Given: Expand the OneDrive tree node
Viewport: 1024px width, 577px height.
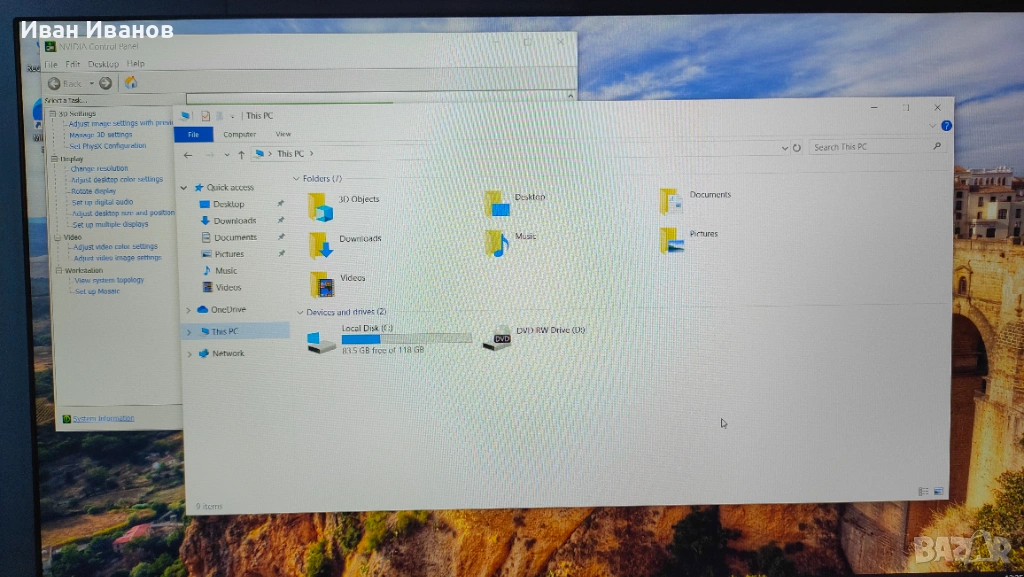Looking at the screenshot, I should coord(188,310).
